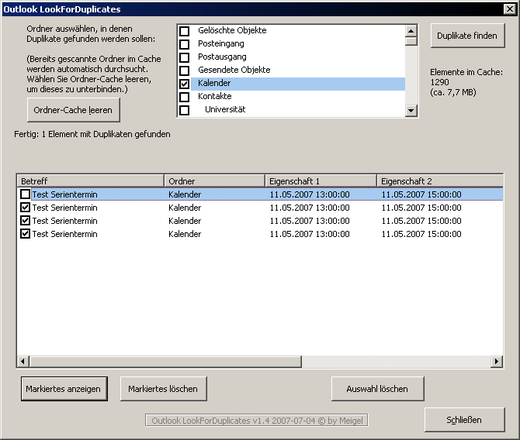Viewport: 520px width, 440px height.
Task: Click the results scroll-left arrow
Action: click(23, 361)
